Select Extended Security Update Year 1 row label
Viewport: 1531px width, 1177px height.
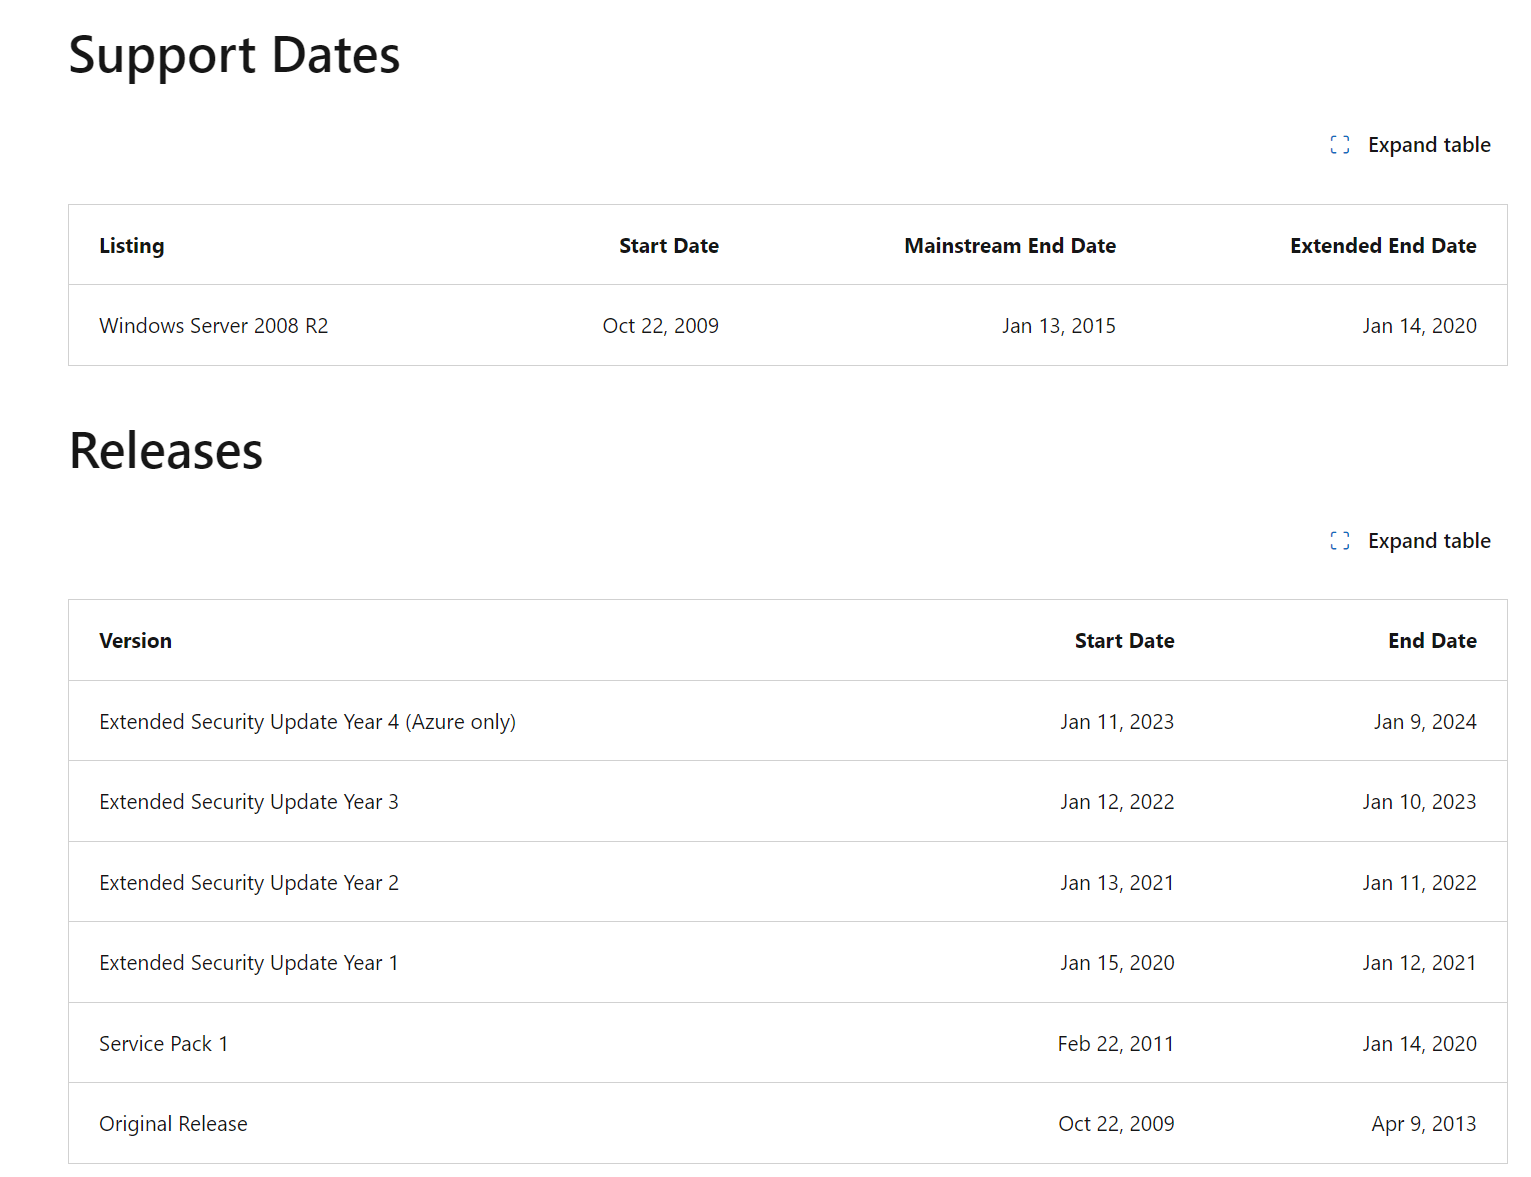tap(249, 963)
